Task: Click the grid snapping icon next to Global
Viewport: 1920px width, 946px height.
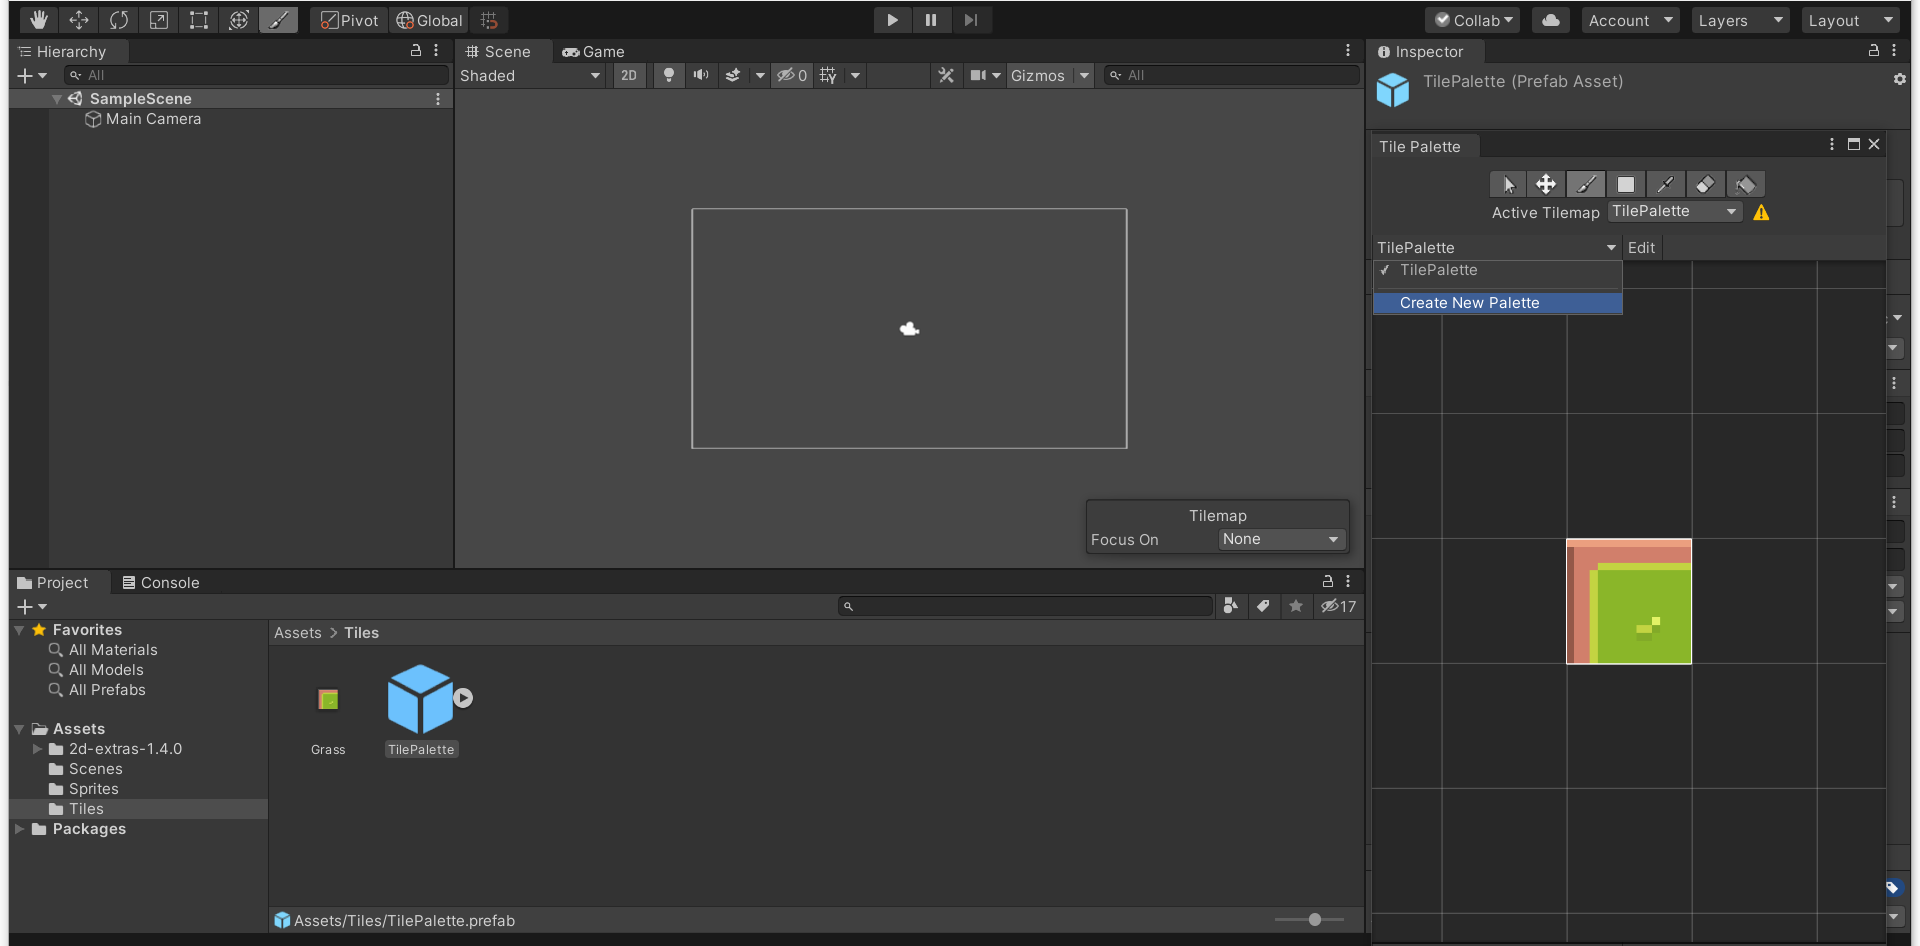Action: click(489, 20)
